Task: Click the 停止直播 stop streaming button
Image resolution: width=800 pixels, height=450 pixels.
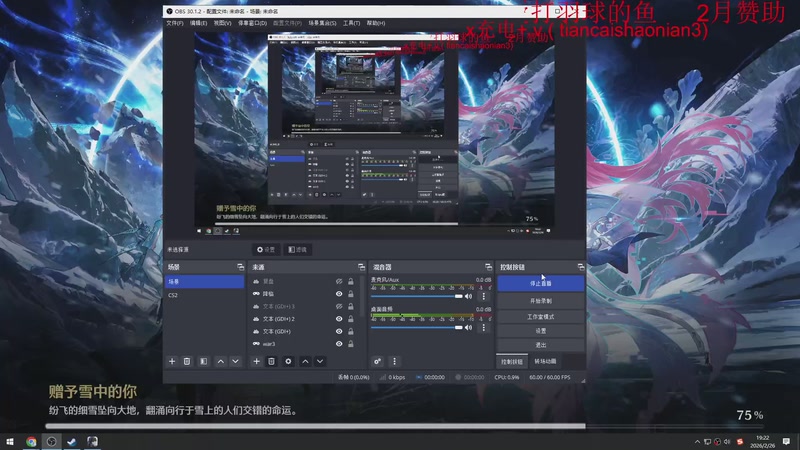Action: point(541,283)
